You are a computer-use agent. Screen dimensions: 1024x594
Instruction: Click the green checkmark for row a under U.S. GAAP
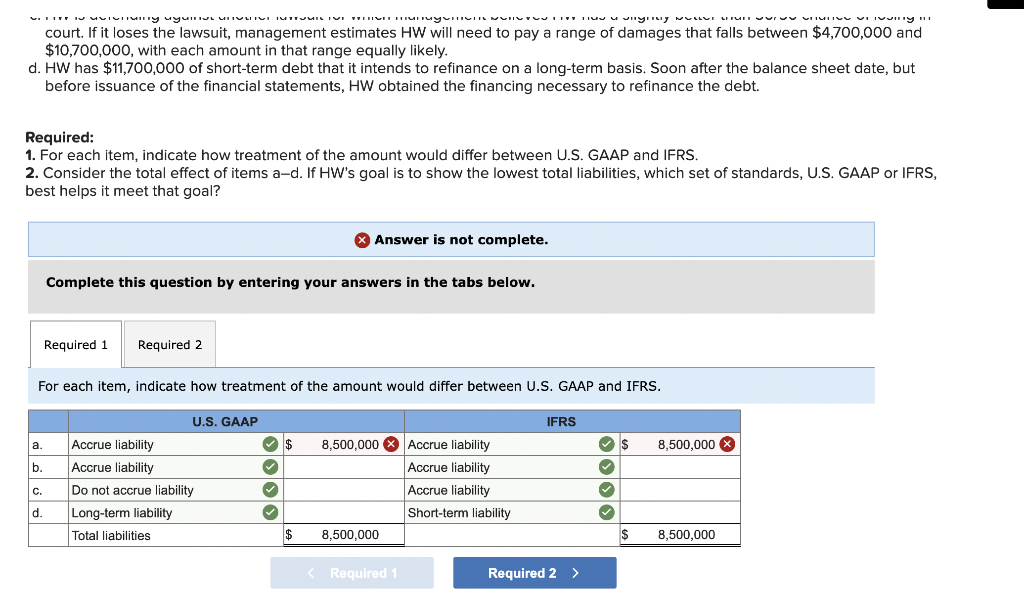tap(268, 444)
